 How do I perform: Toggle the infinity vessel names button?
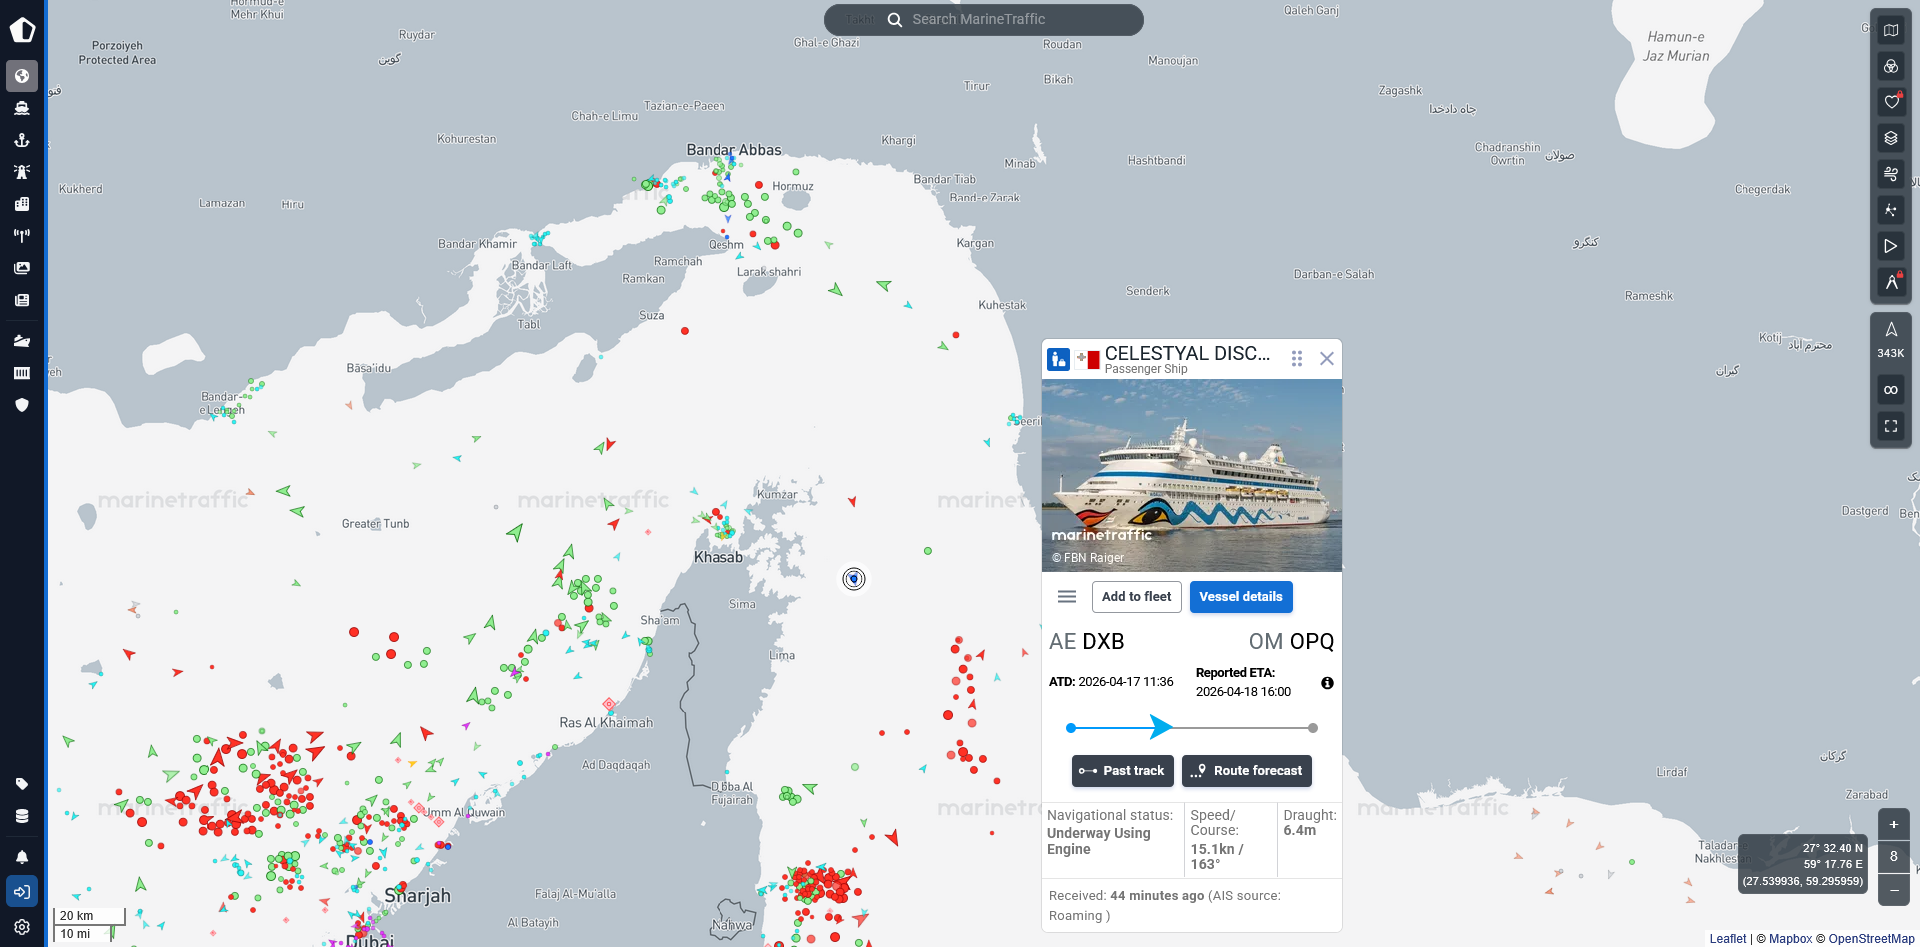click(1891, 390)
